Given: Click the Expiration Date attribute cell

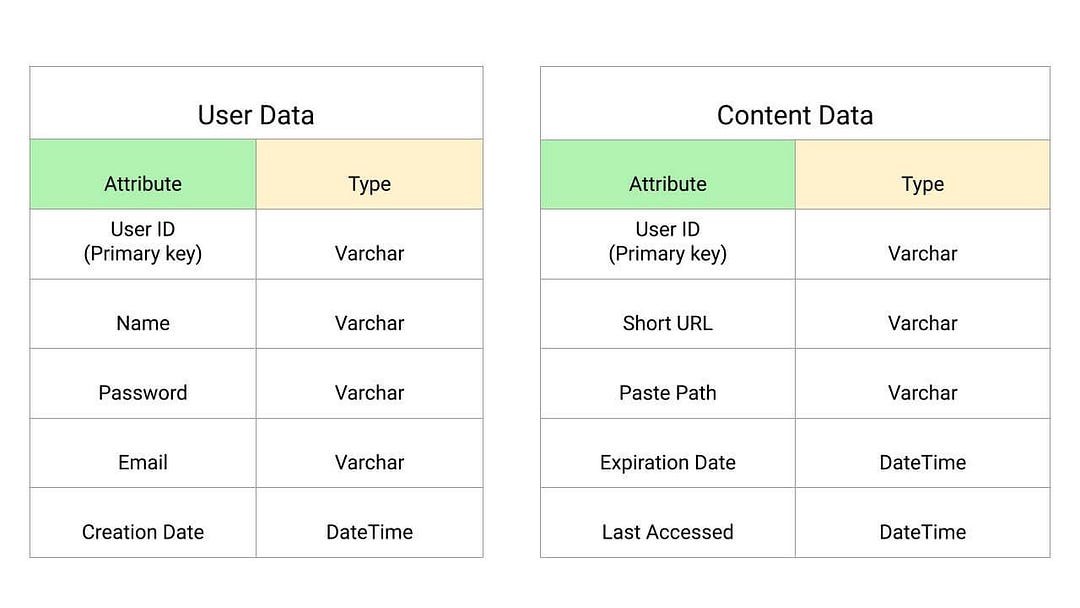Looking at the screenshot, I should [668, 462].
